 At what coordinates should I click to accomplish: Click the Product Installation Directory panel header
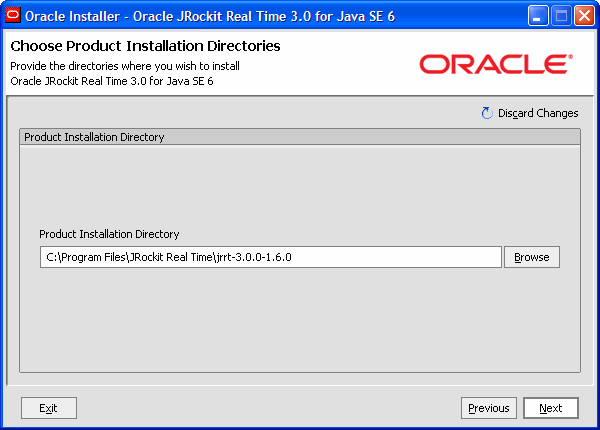pyautogui.click(x=300, y=137)
